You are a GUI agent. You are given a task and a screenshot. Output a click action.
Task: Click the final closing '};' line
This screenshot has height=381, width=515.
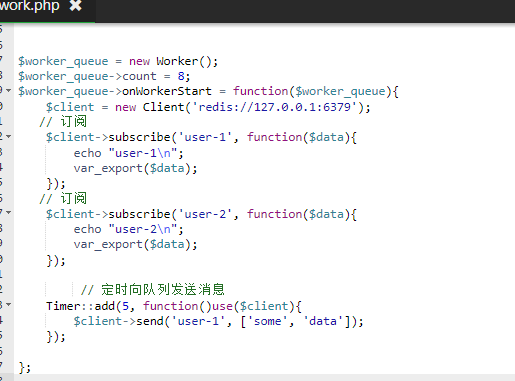(x=25, y=368)
